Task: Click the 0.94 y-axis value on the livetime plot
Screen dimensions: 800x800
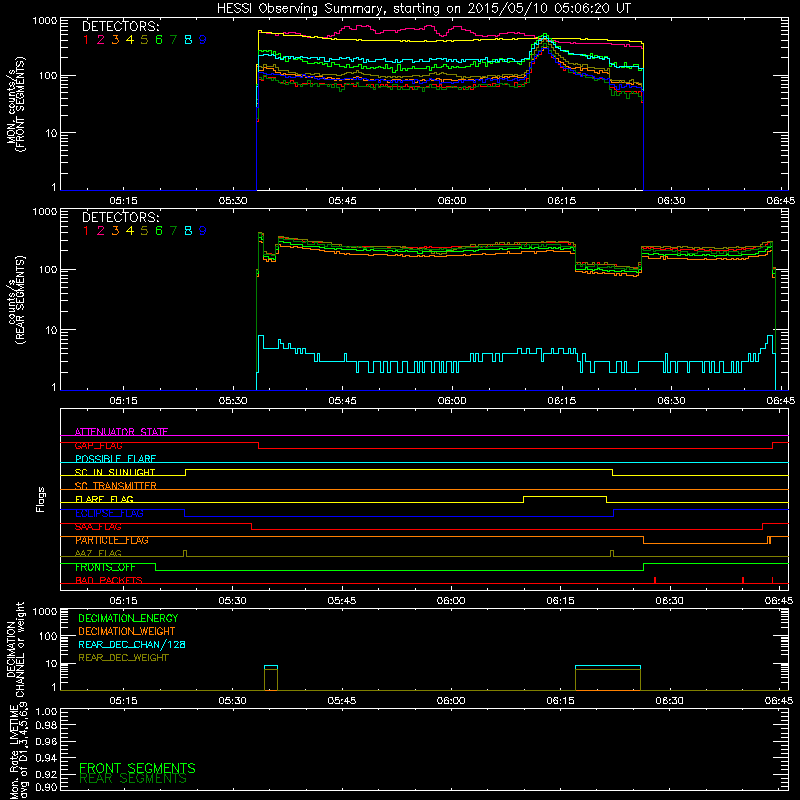Action: [x=46, y=758]
